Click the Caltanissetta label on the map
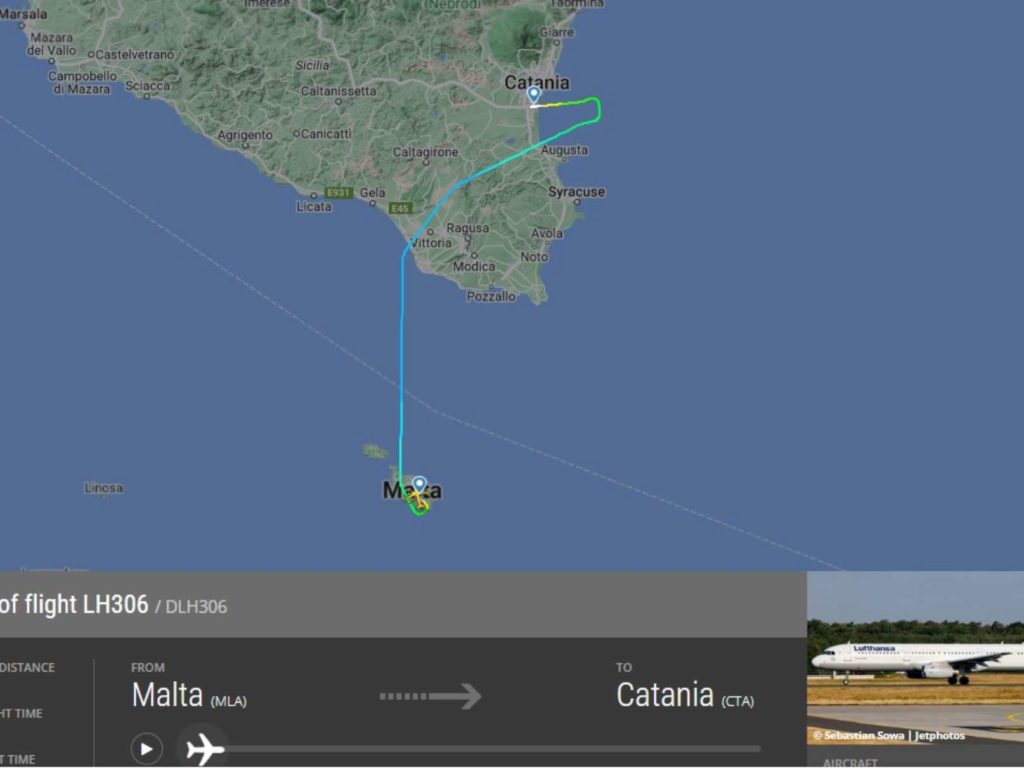This screenshot has width=1024, height=768. (x=338, y=91)
